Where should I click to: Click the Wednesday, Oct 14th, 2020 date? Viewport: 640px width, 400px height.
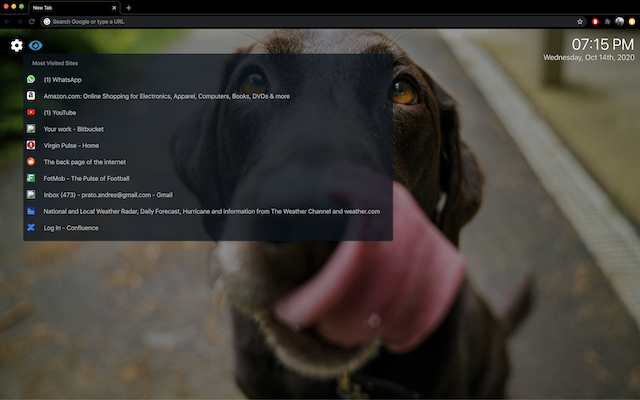tap(589, 58)
